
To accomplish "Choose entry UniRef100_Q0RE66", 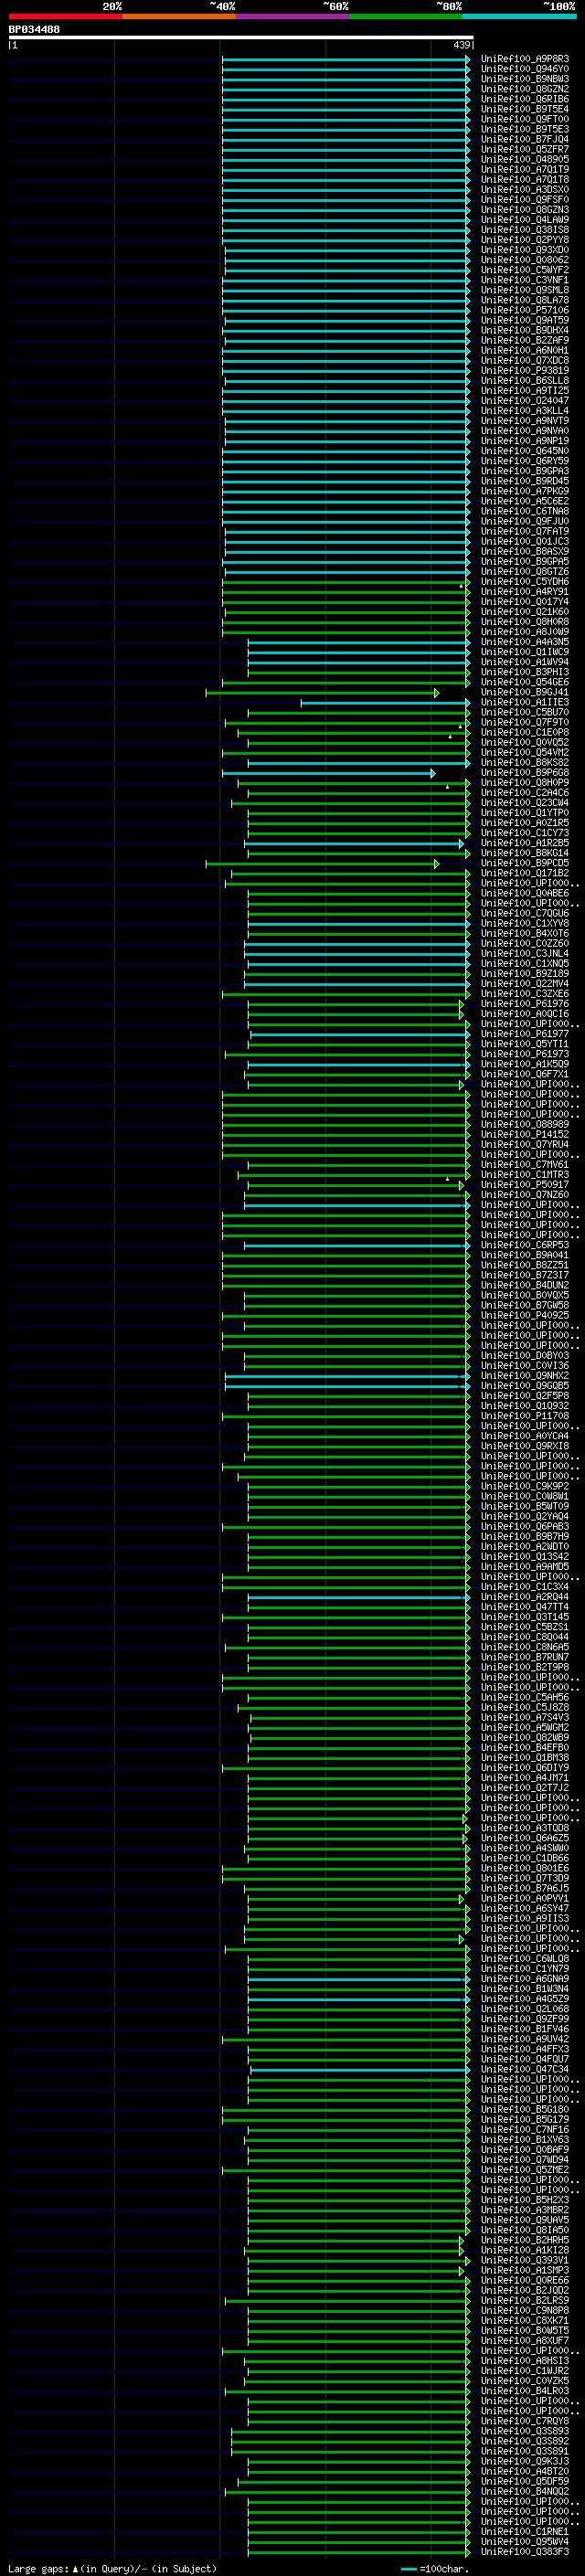I will tap(524, 2280).
